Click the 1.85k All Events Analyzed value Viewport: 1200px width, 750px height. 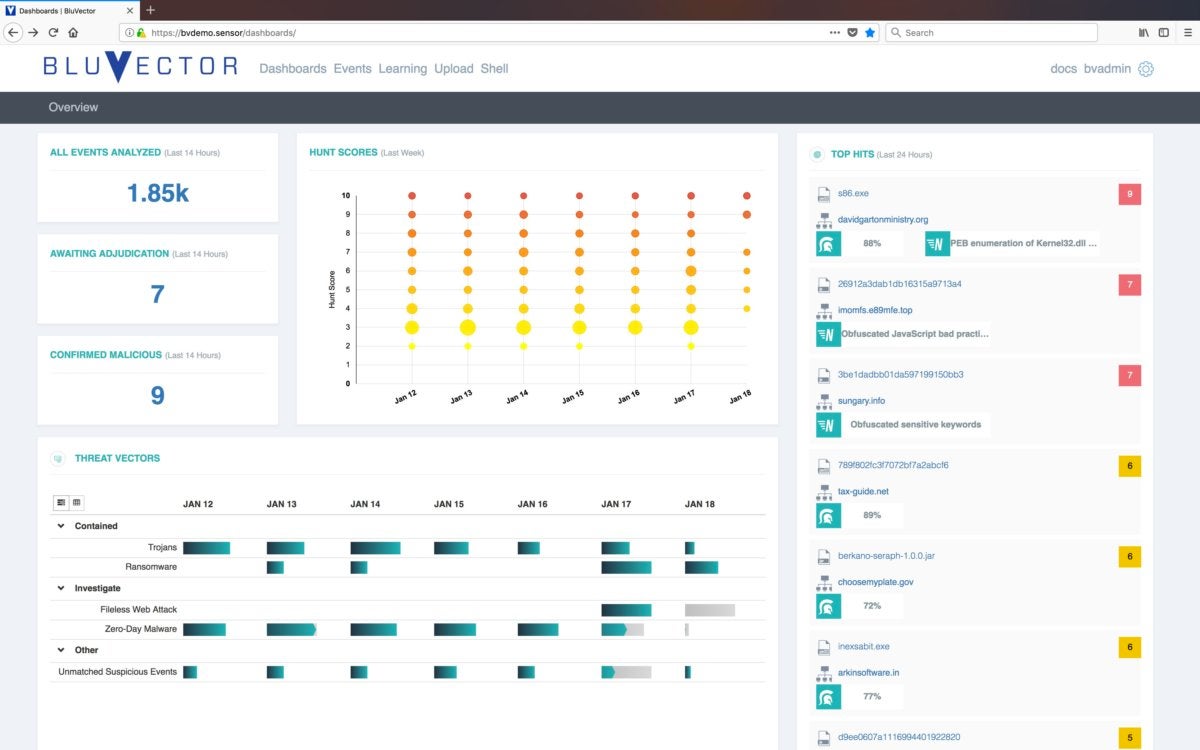[158, 193]
